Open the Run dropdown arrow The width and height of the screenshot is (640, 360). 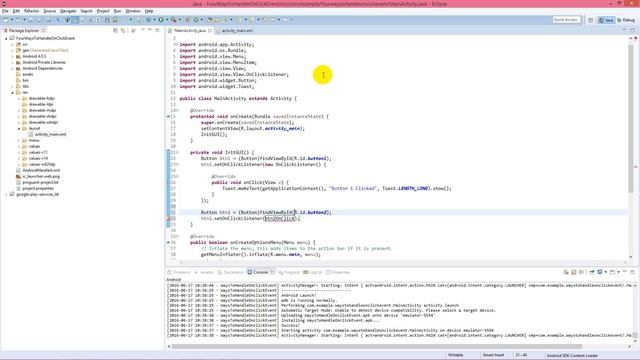[x=167, y=20]
